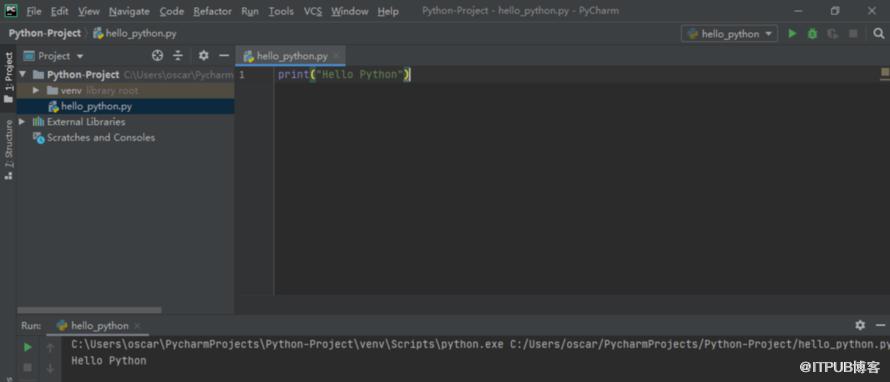The height and width of the screenshot is (382, 890).
Task: Click the Project panel horizontal scrollbar
Action: (90, 310)
